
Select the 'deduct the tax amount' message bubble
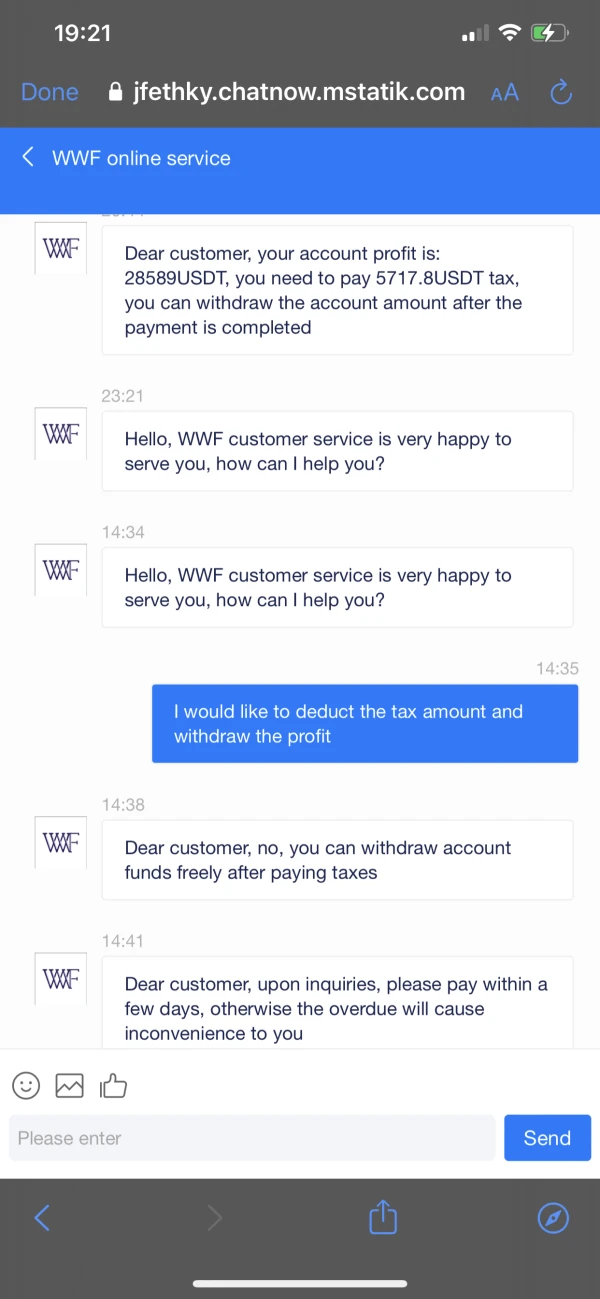pos(365,724)
